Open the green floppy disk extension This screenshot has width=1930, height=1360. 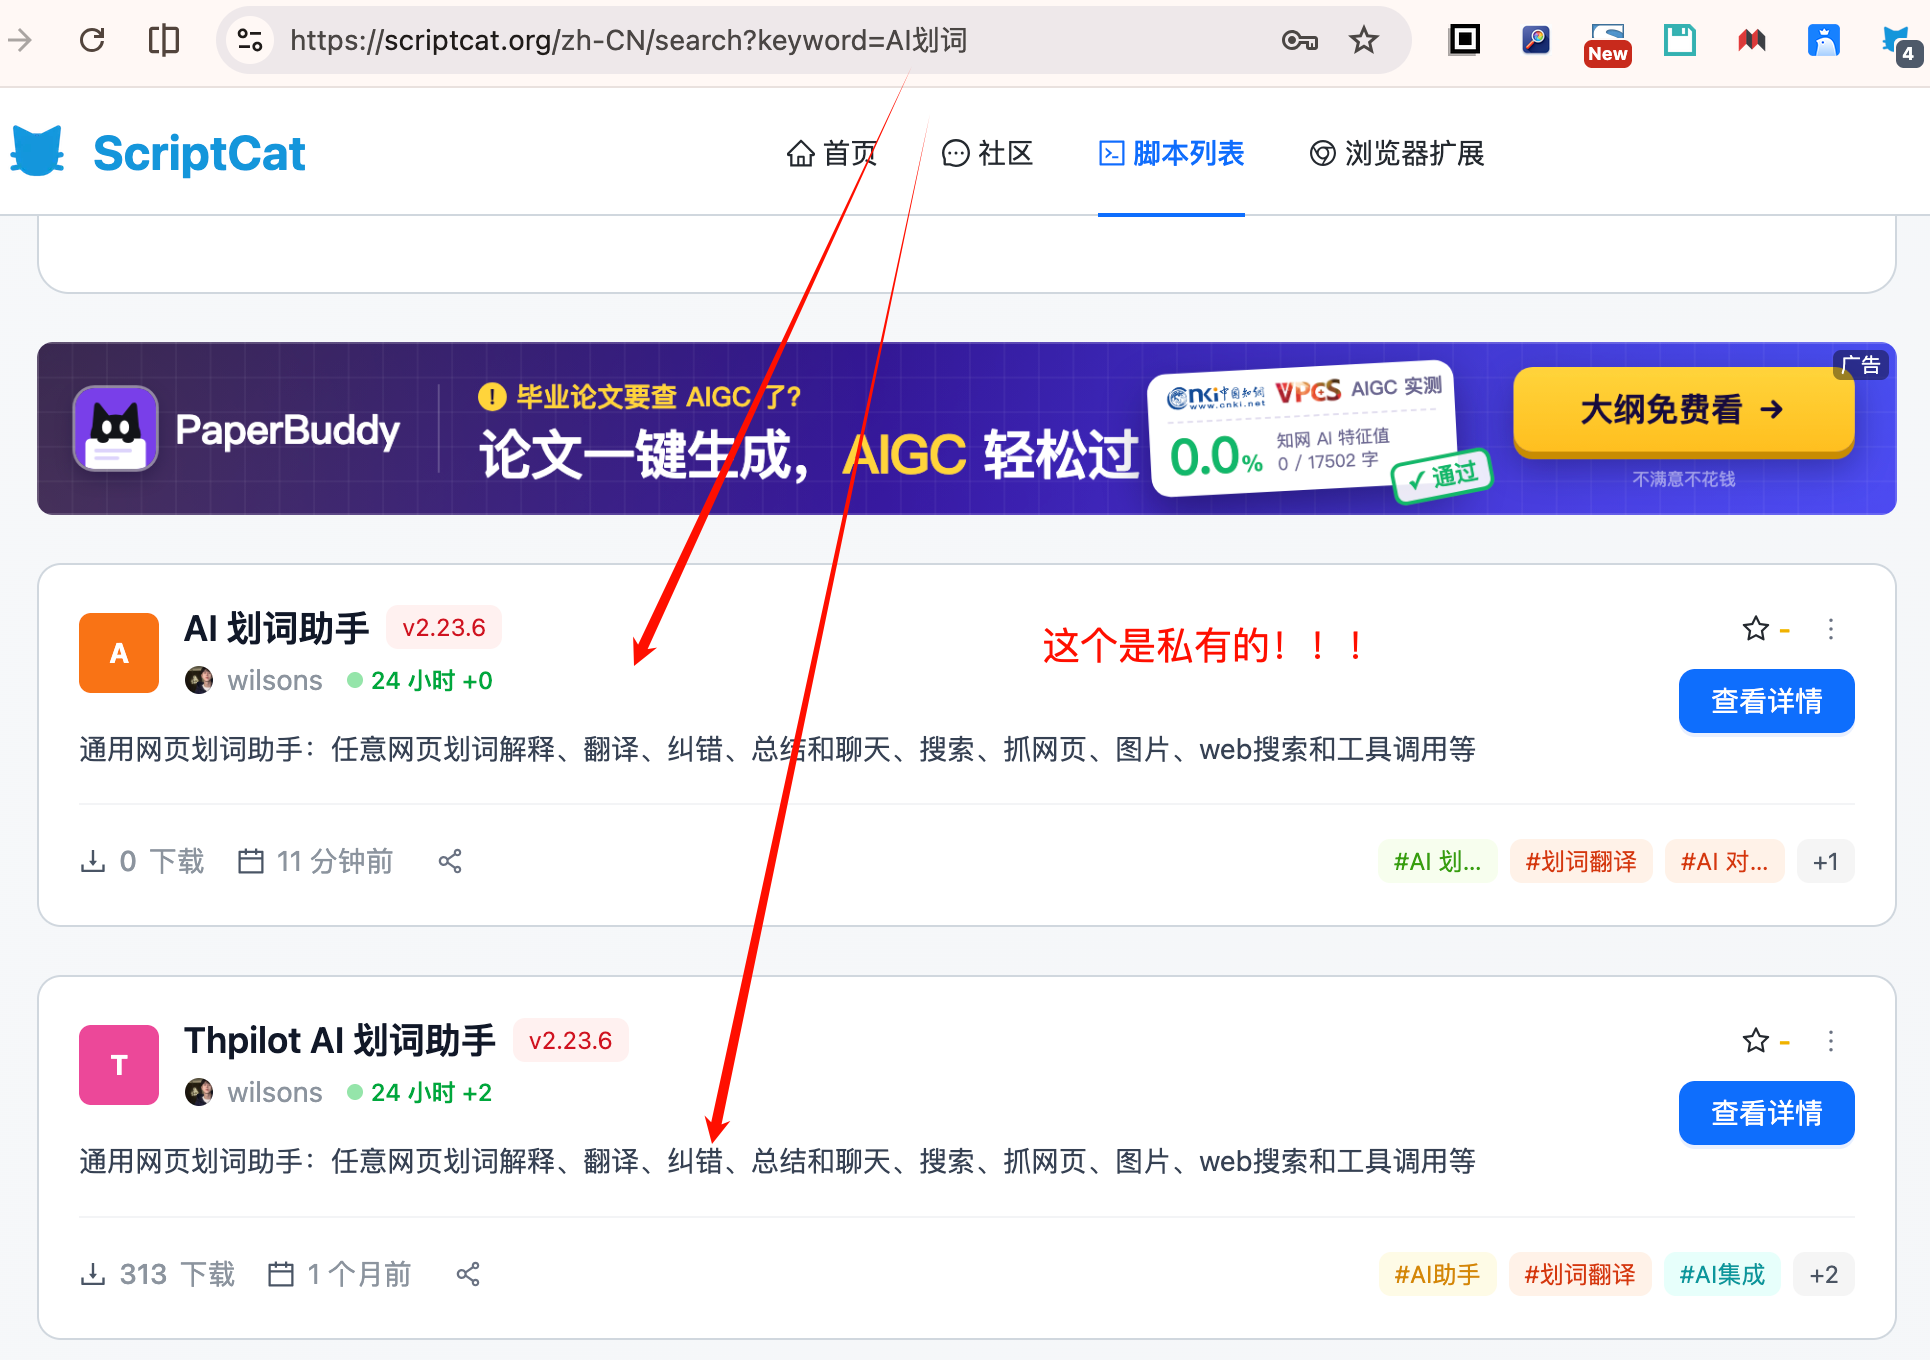tap(1679, 40)
